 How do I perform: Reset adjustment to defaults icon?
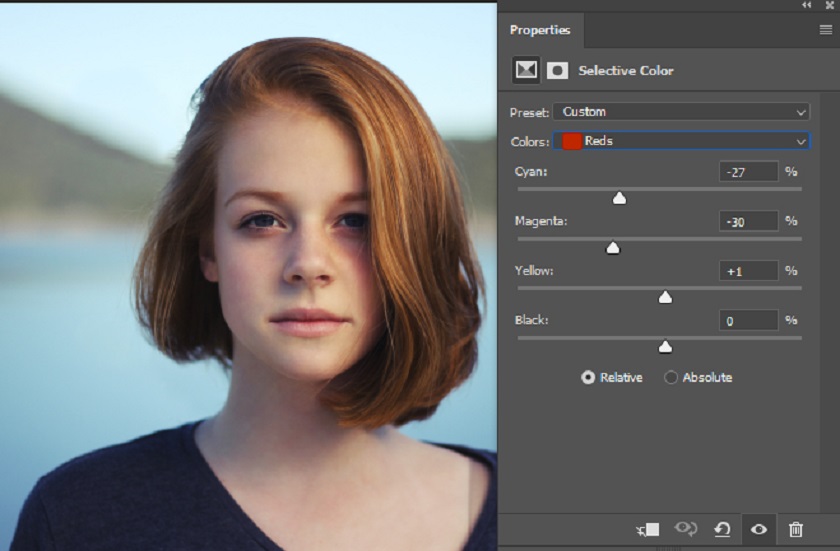pos(722,529)
